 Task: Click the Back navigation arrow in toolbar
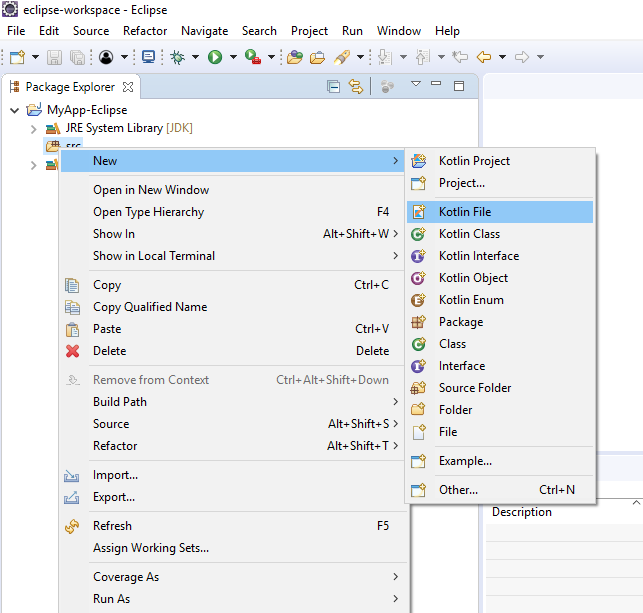tap(484, 57)
